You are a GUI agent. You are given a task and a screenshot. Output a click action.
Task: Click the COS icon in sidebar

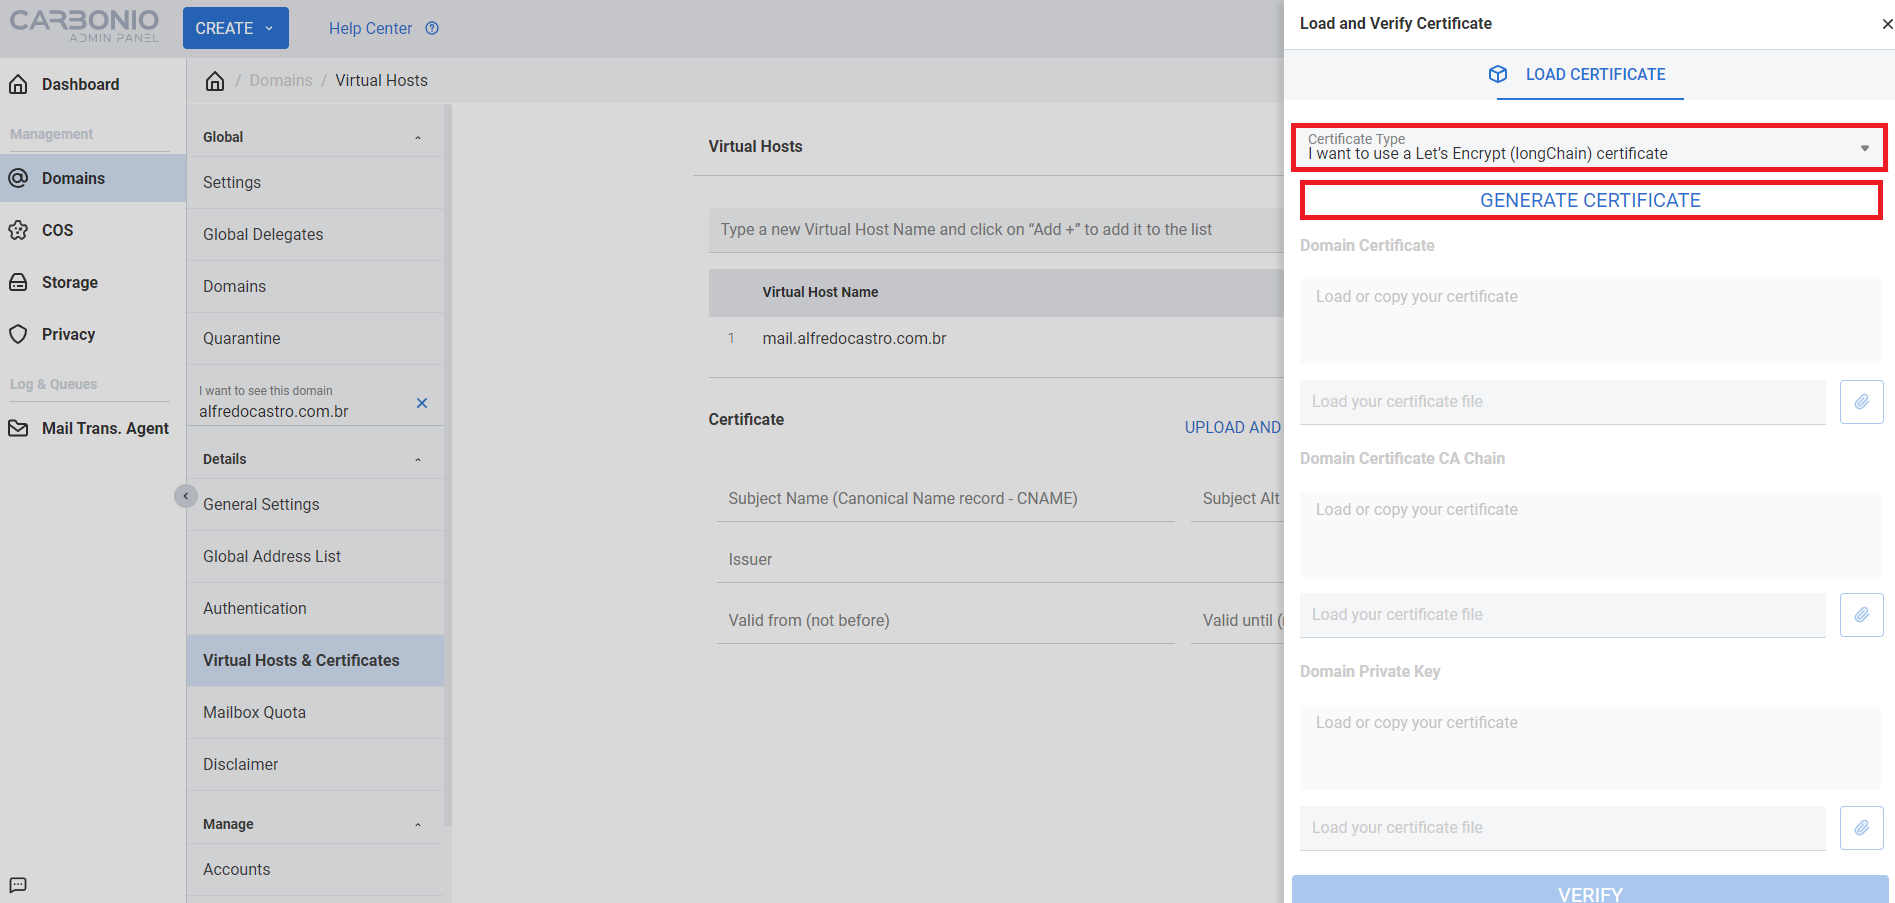pos(18,230)
